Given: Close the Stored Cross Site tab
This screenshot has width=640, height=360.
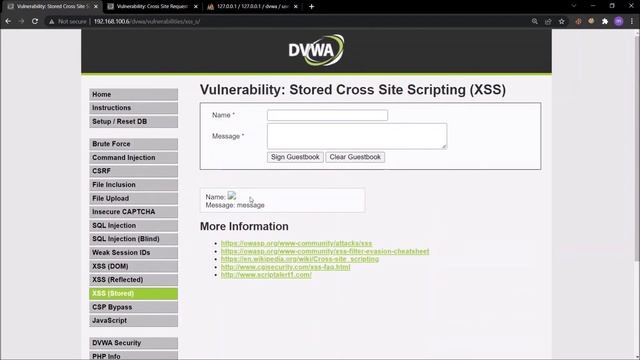Looking at the screenshot, I should [96, 7].
